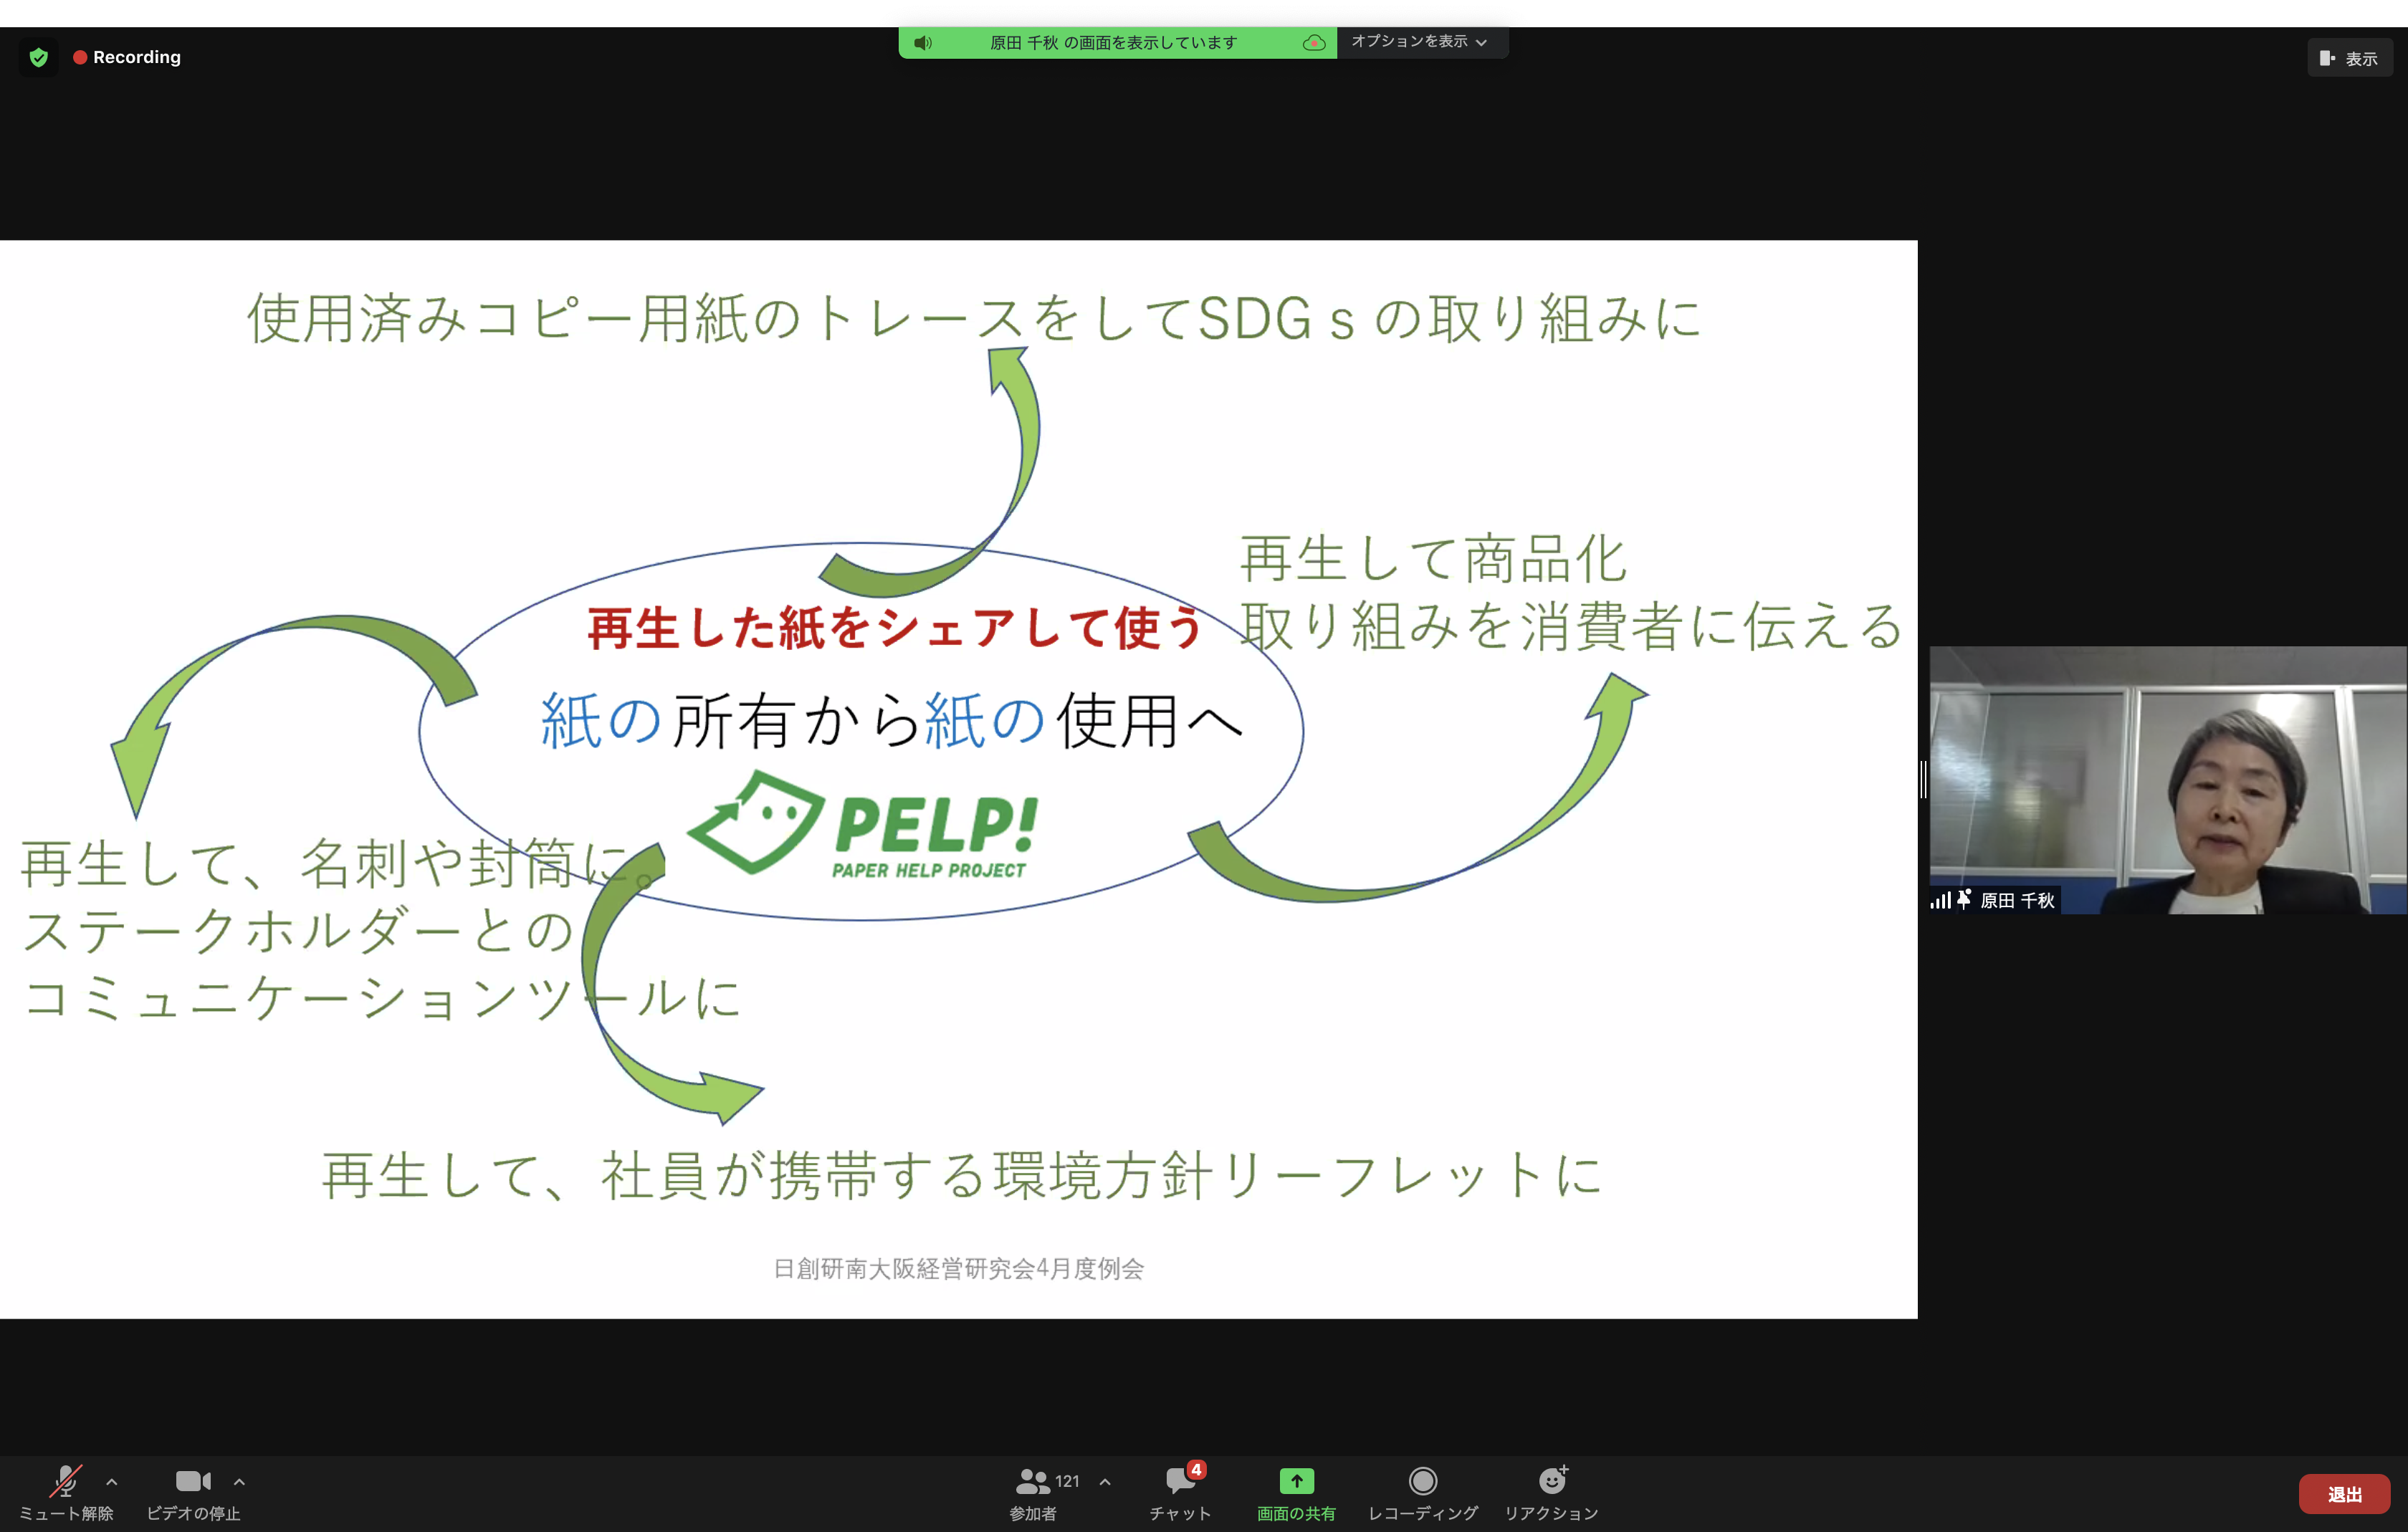The image size is (2408, 1532).
Task: Click the text ステークホルダーとの
Action: pyautogui.click(x=298, y=931)
